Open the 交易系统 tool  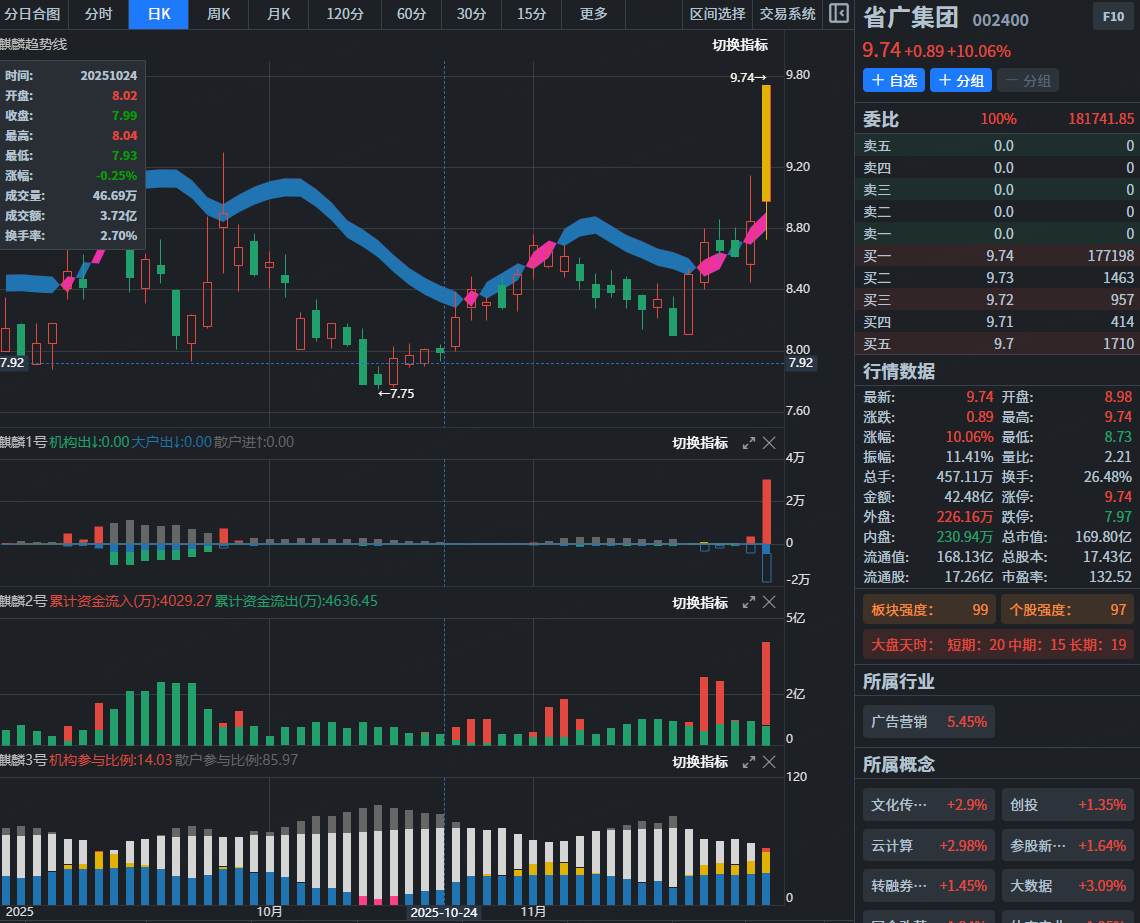[787, 14]
